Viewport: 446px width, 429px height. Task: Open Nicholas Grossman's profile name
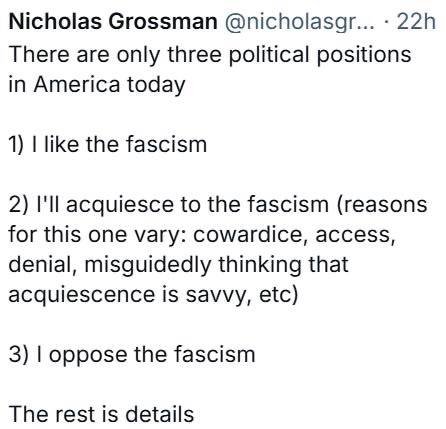(113, 21)
